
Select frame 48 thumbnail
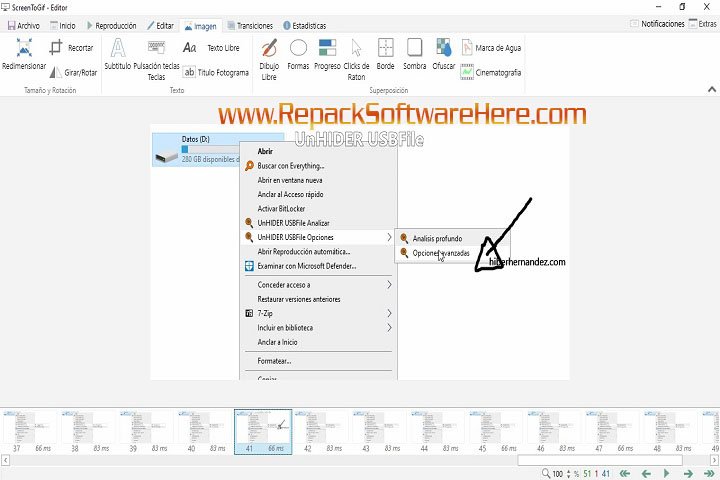coord(671,432)
